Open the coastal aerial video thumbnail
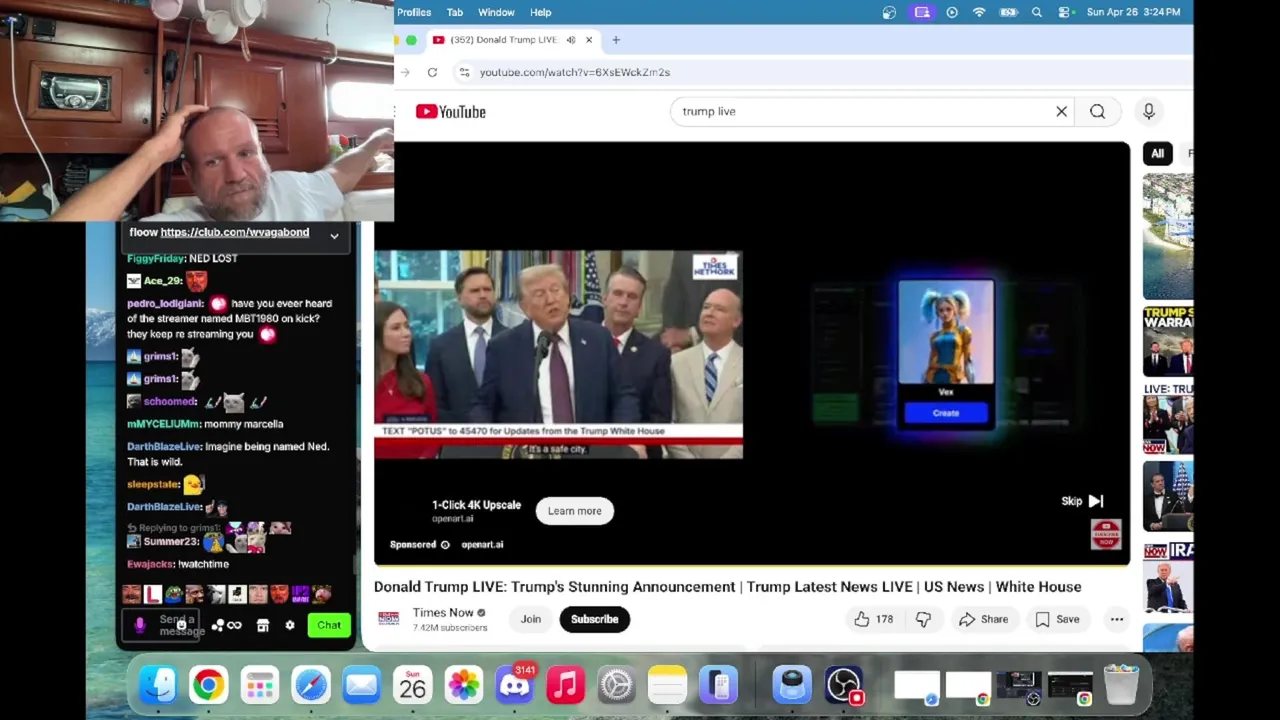 (x=1168, y=236)
